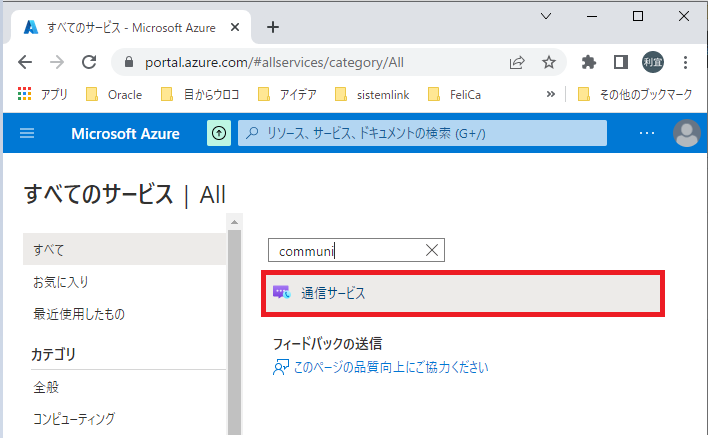Open the Oracle bookmark folder
Viewport: 711px width, 438px height.
[114, 94]
